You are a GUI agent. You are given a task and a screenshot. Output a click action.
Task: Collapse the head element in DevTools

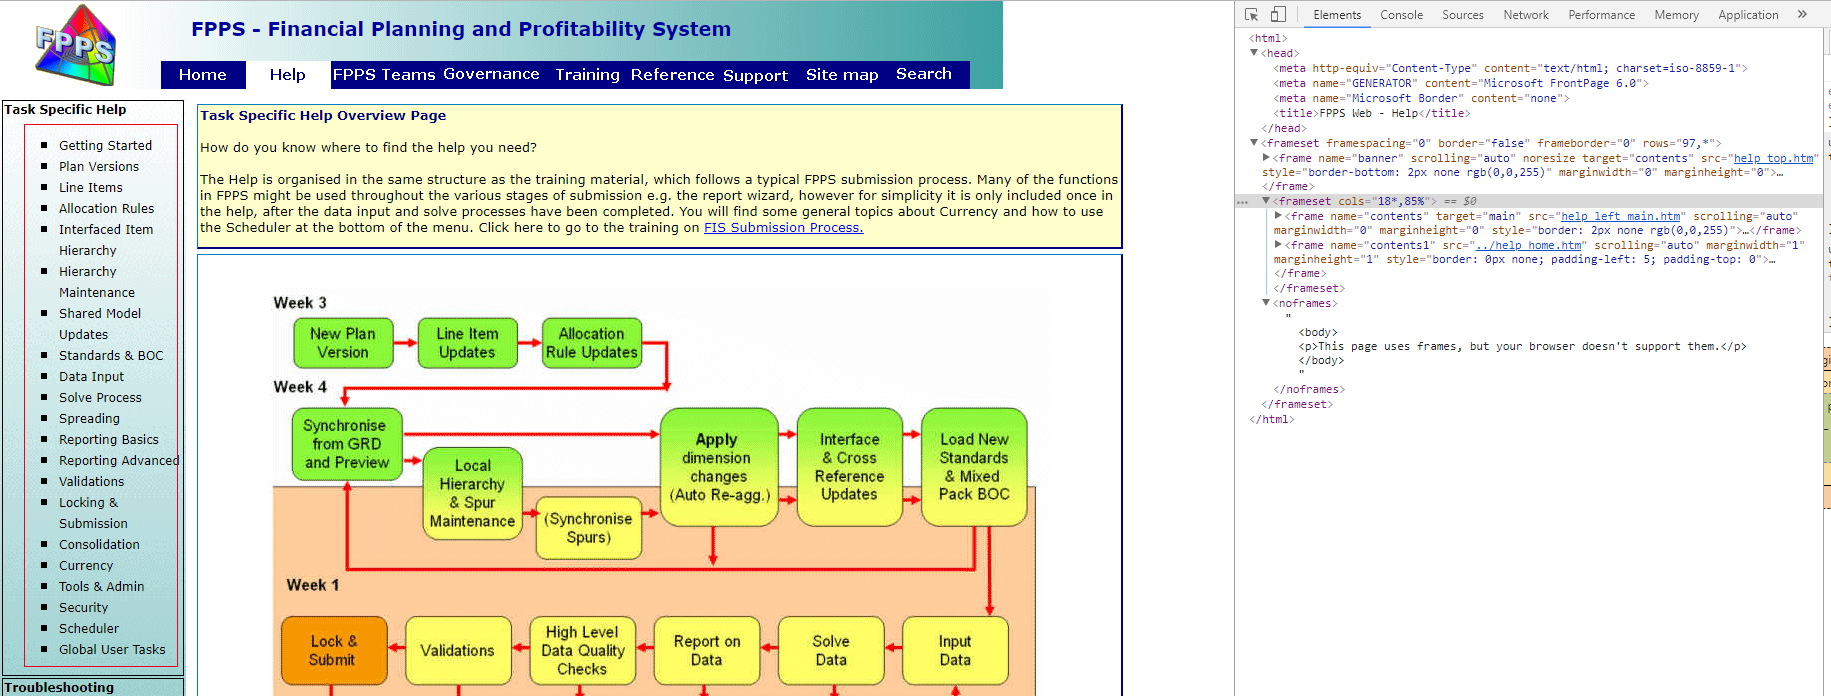pos(1254,53)
